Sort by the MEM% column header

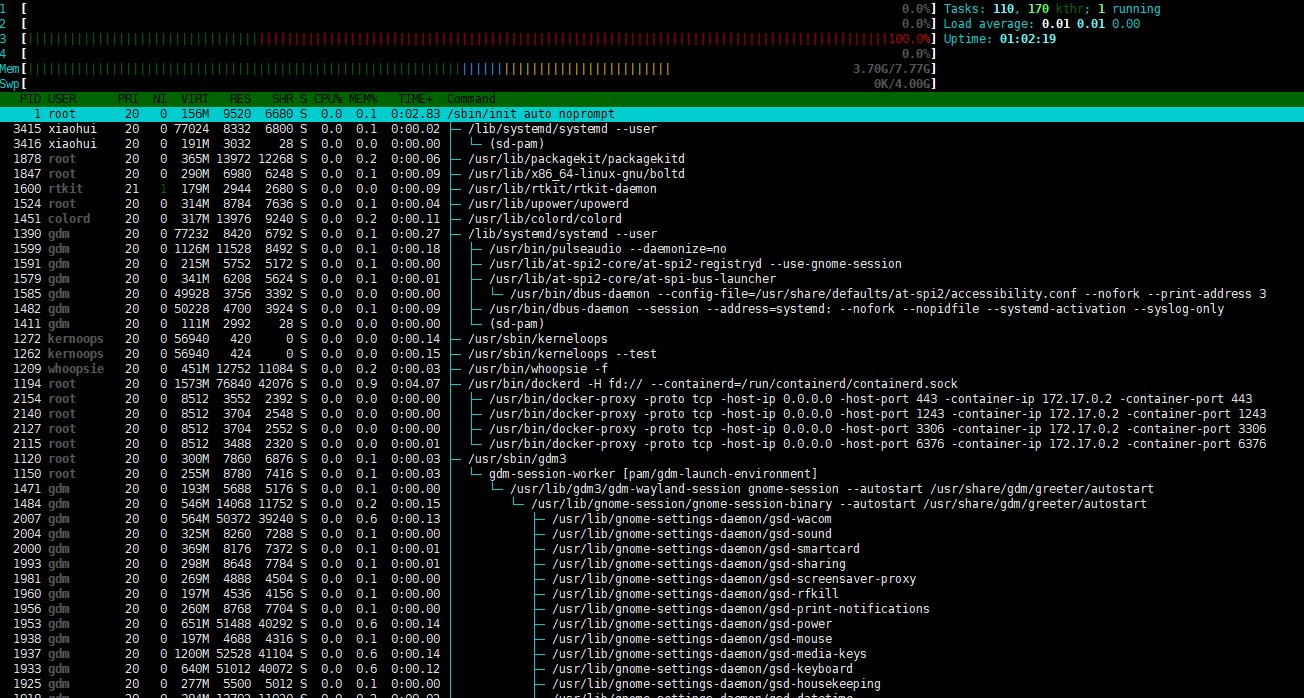363,99
